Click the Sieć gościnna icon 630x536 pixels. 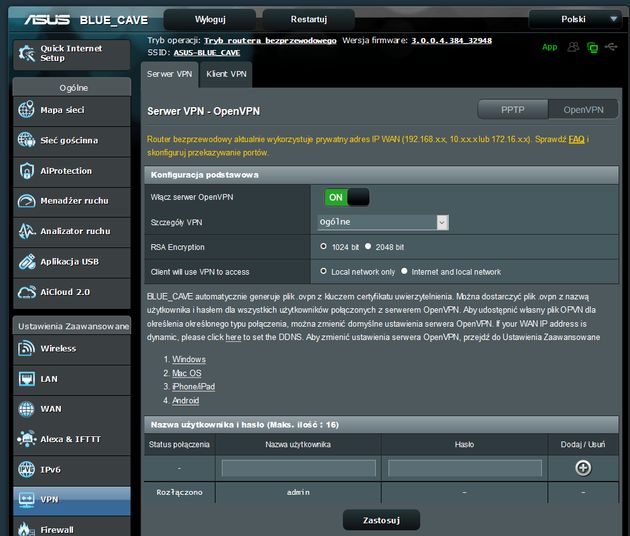pos(27,140)
